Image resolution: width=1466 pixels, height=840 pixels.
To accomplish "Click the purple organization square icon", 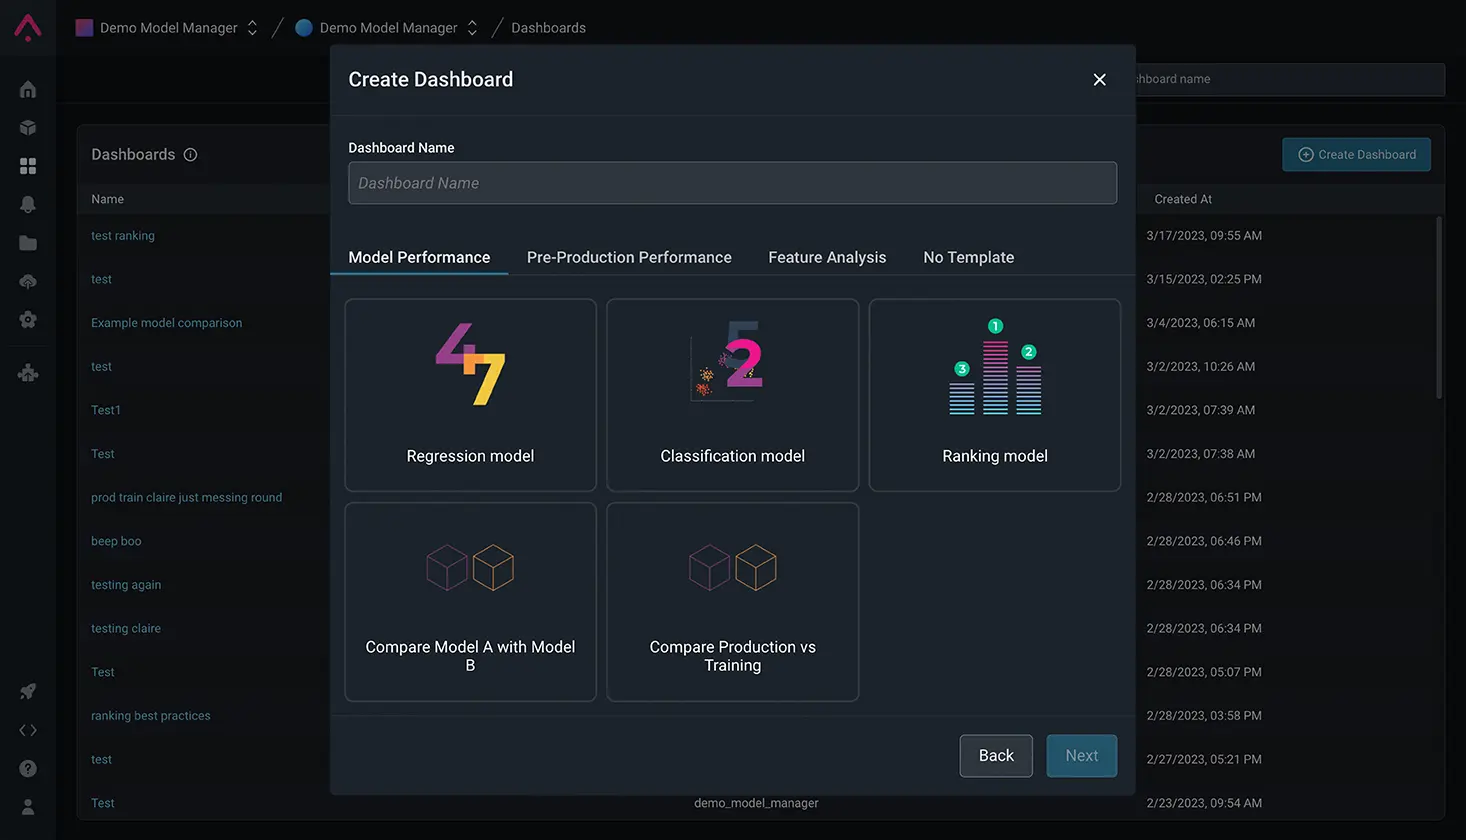I will click(84, 27).
